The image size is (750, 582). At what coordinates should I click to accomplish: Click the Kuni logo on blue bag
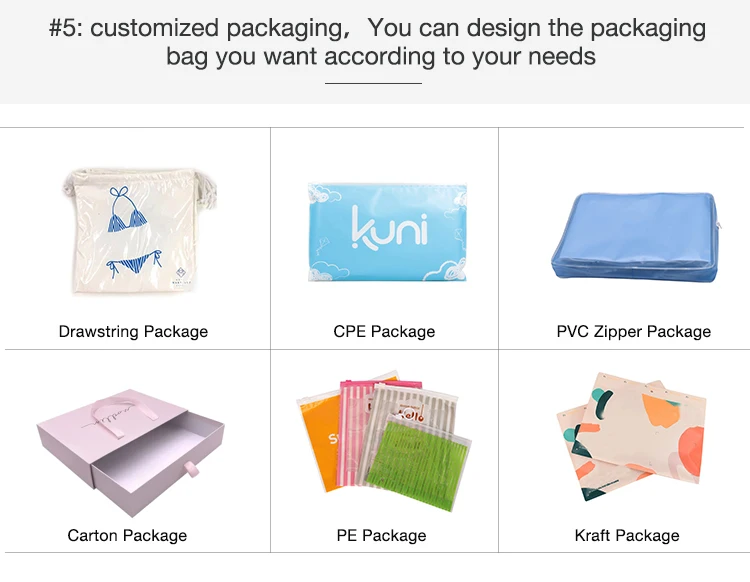click(389, 228)
